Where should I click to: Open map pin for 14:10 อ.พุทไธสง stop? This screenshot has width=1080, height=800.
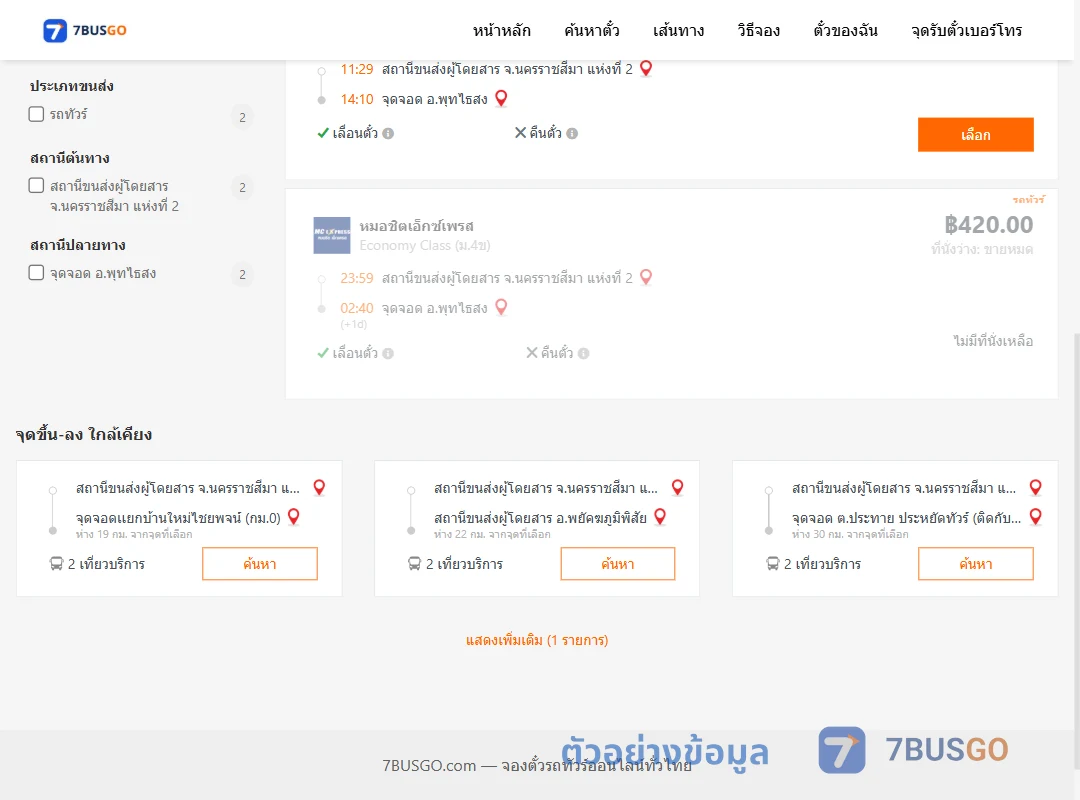tap(501, 99)
